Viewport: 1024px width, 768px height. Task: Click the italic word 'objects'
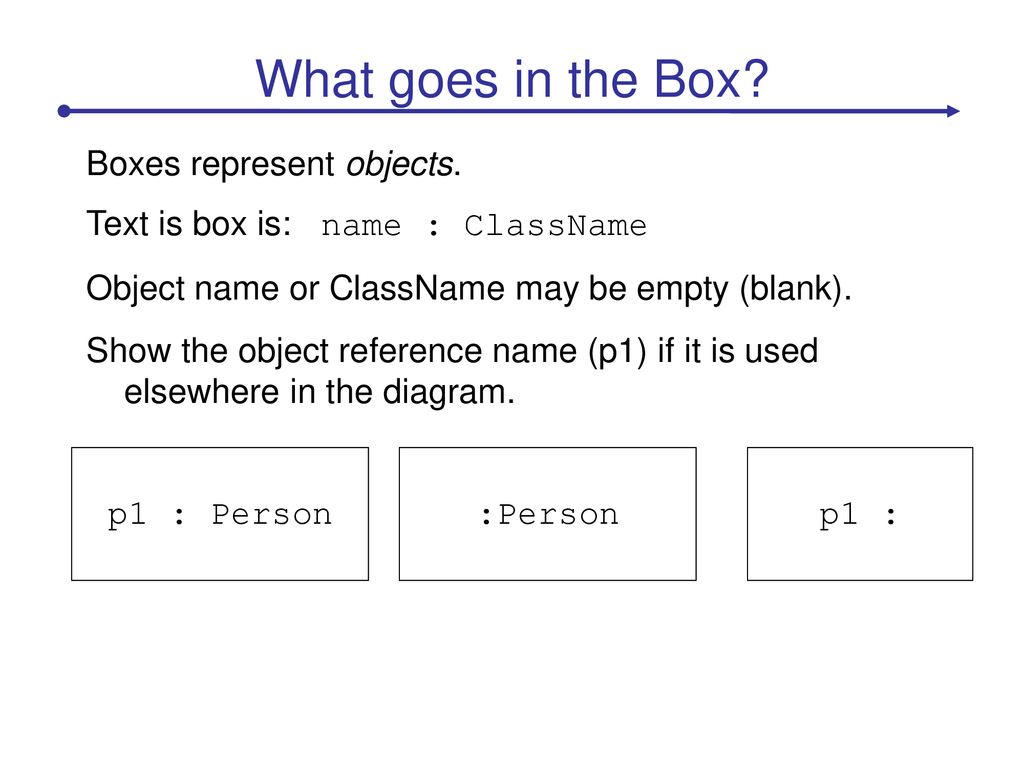point(399,165)
